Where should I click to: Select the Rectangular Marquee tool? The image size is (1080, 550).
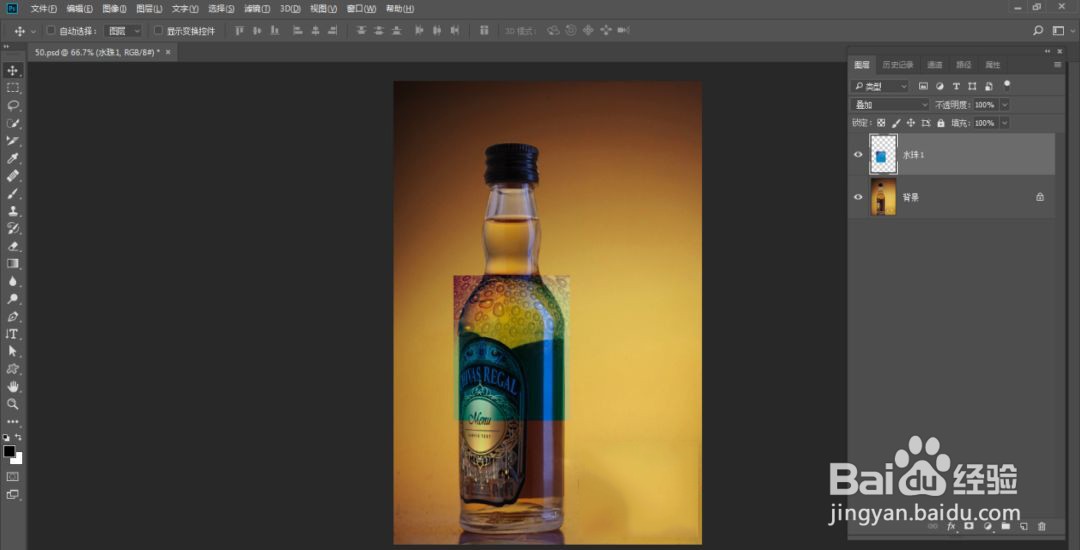coord(12,88)
